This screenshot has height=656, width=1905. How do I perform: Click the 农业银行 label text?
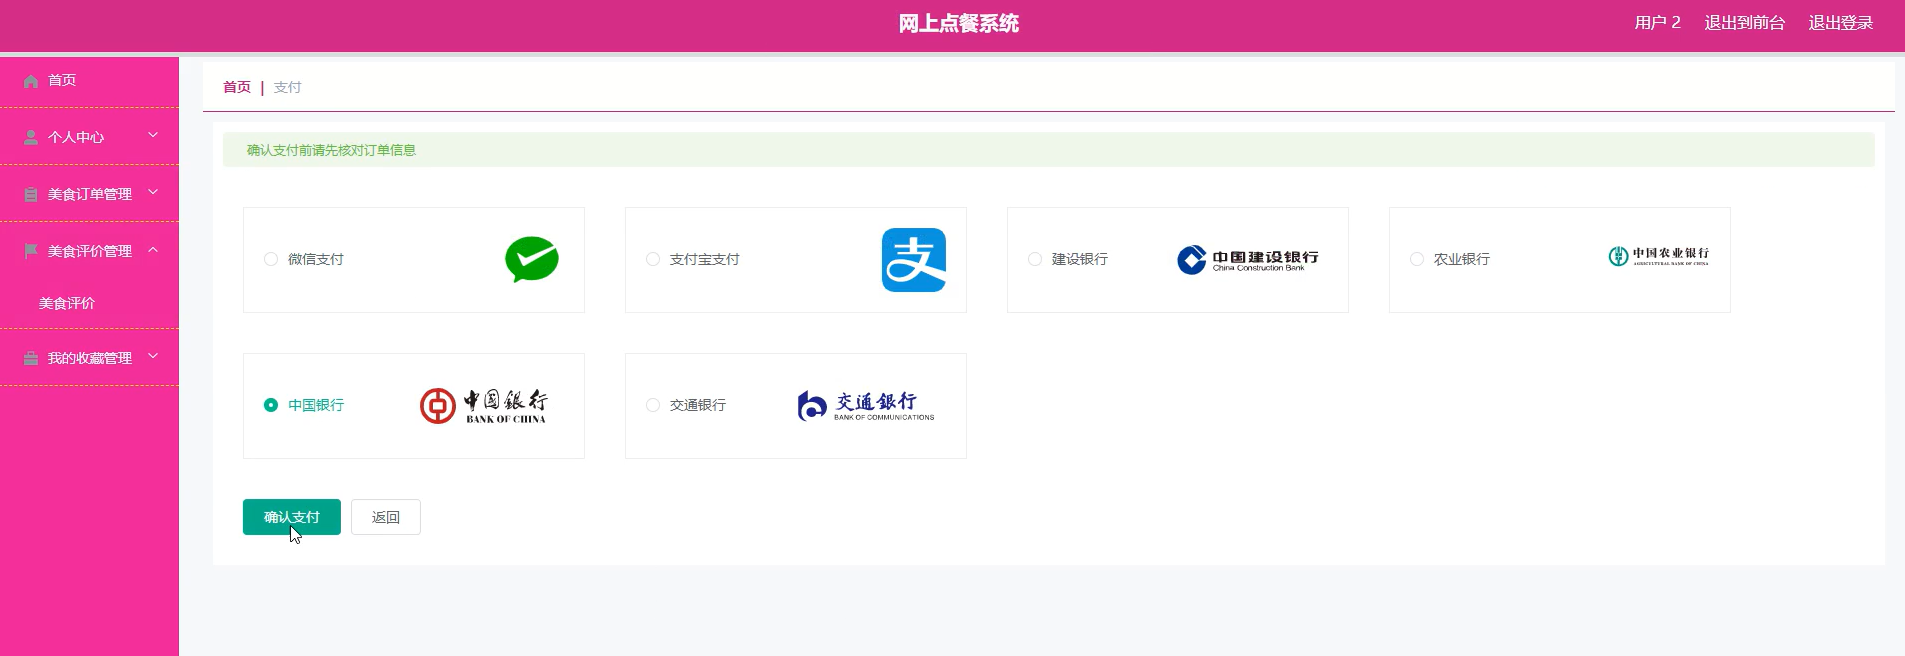(1462, 259)
